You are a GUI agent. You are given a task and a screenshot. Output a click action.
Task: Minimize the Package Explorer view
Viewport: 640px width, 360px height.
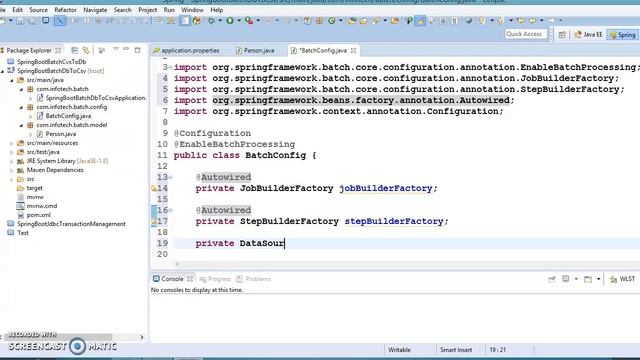coord(126,50)
